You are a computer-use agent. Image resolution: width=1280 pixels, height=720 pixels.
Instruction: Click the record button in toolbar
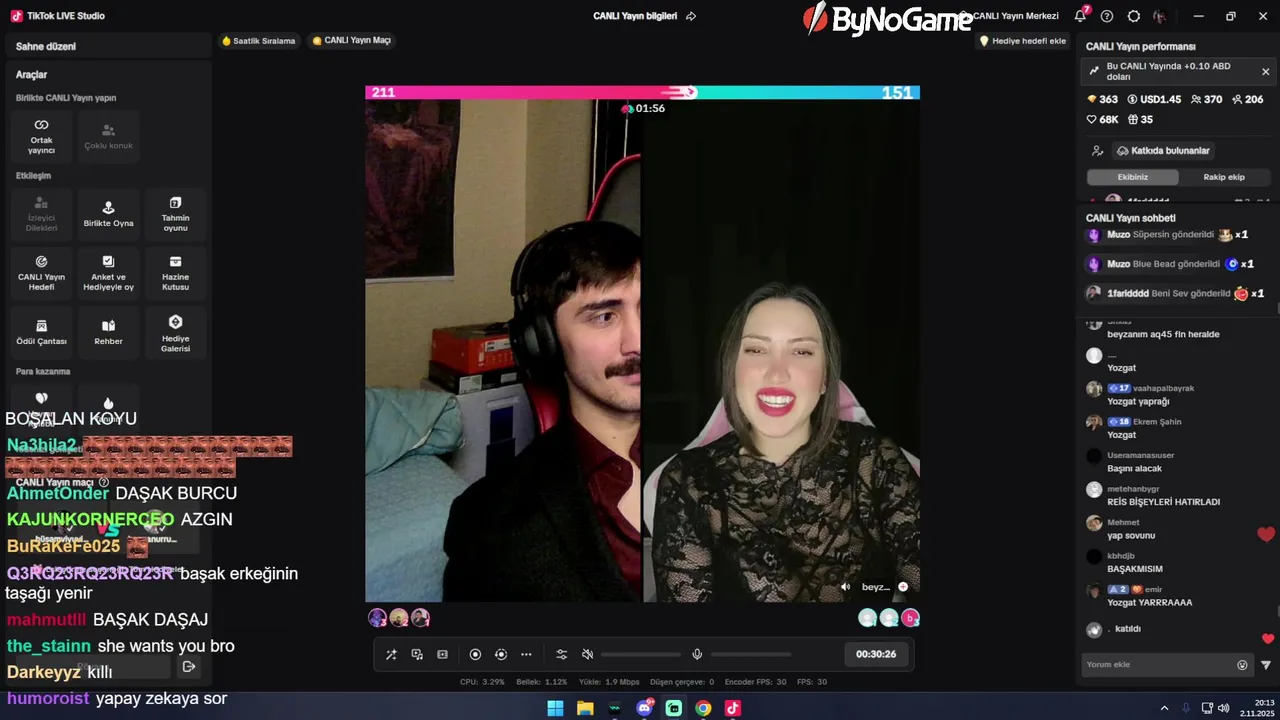click(475, 654)
